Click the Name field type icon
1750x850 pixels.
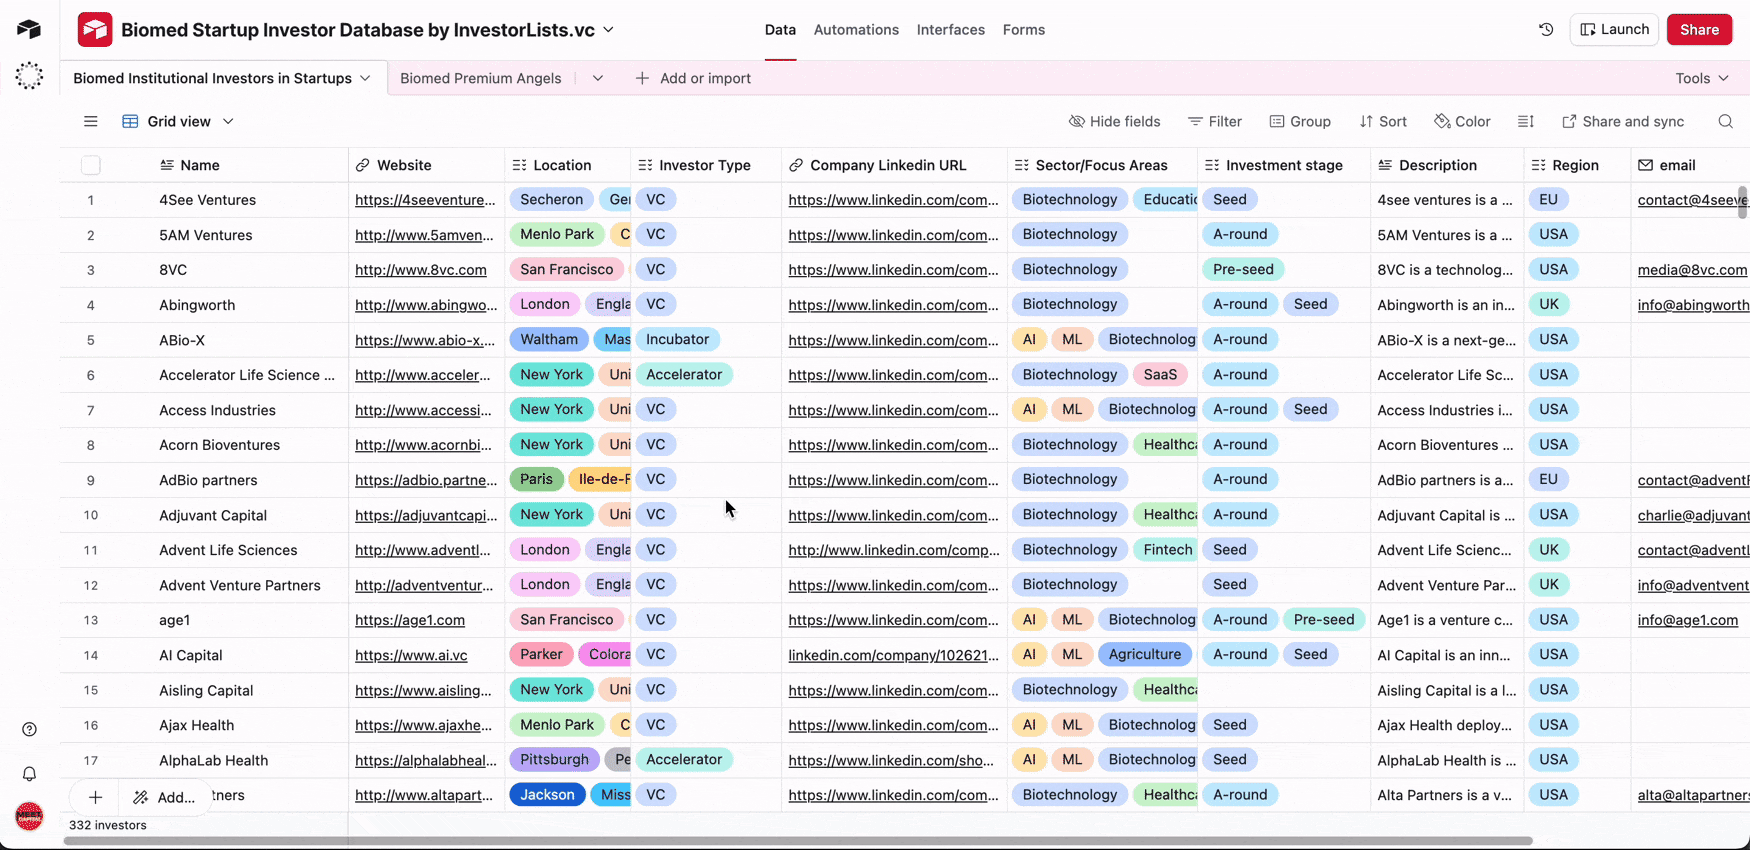(x=167, y=165)
